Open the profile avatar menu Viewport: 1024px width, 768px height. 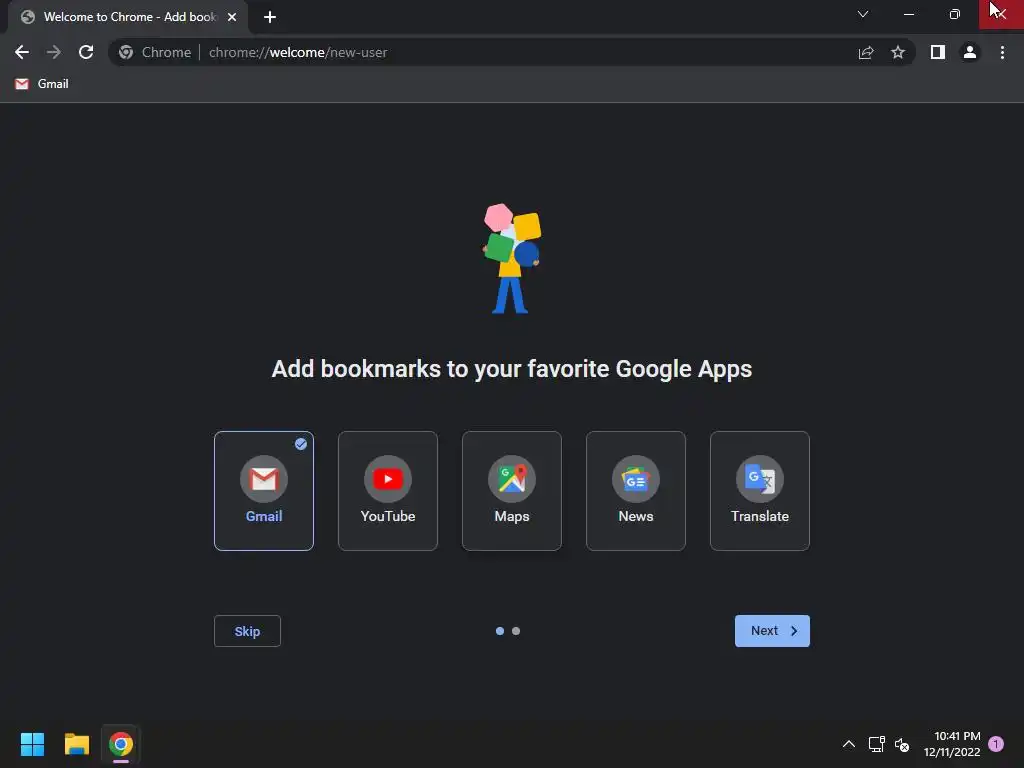tap(970, 52)
